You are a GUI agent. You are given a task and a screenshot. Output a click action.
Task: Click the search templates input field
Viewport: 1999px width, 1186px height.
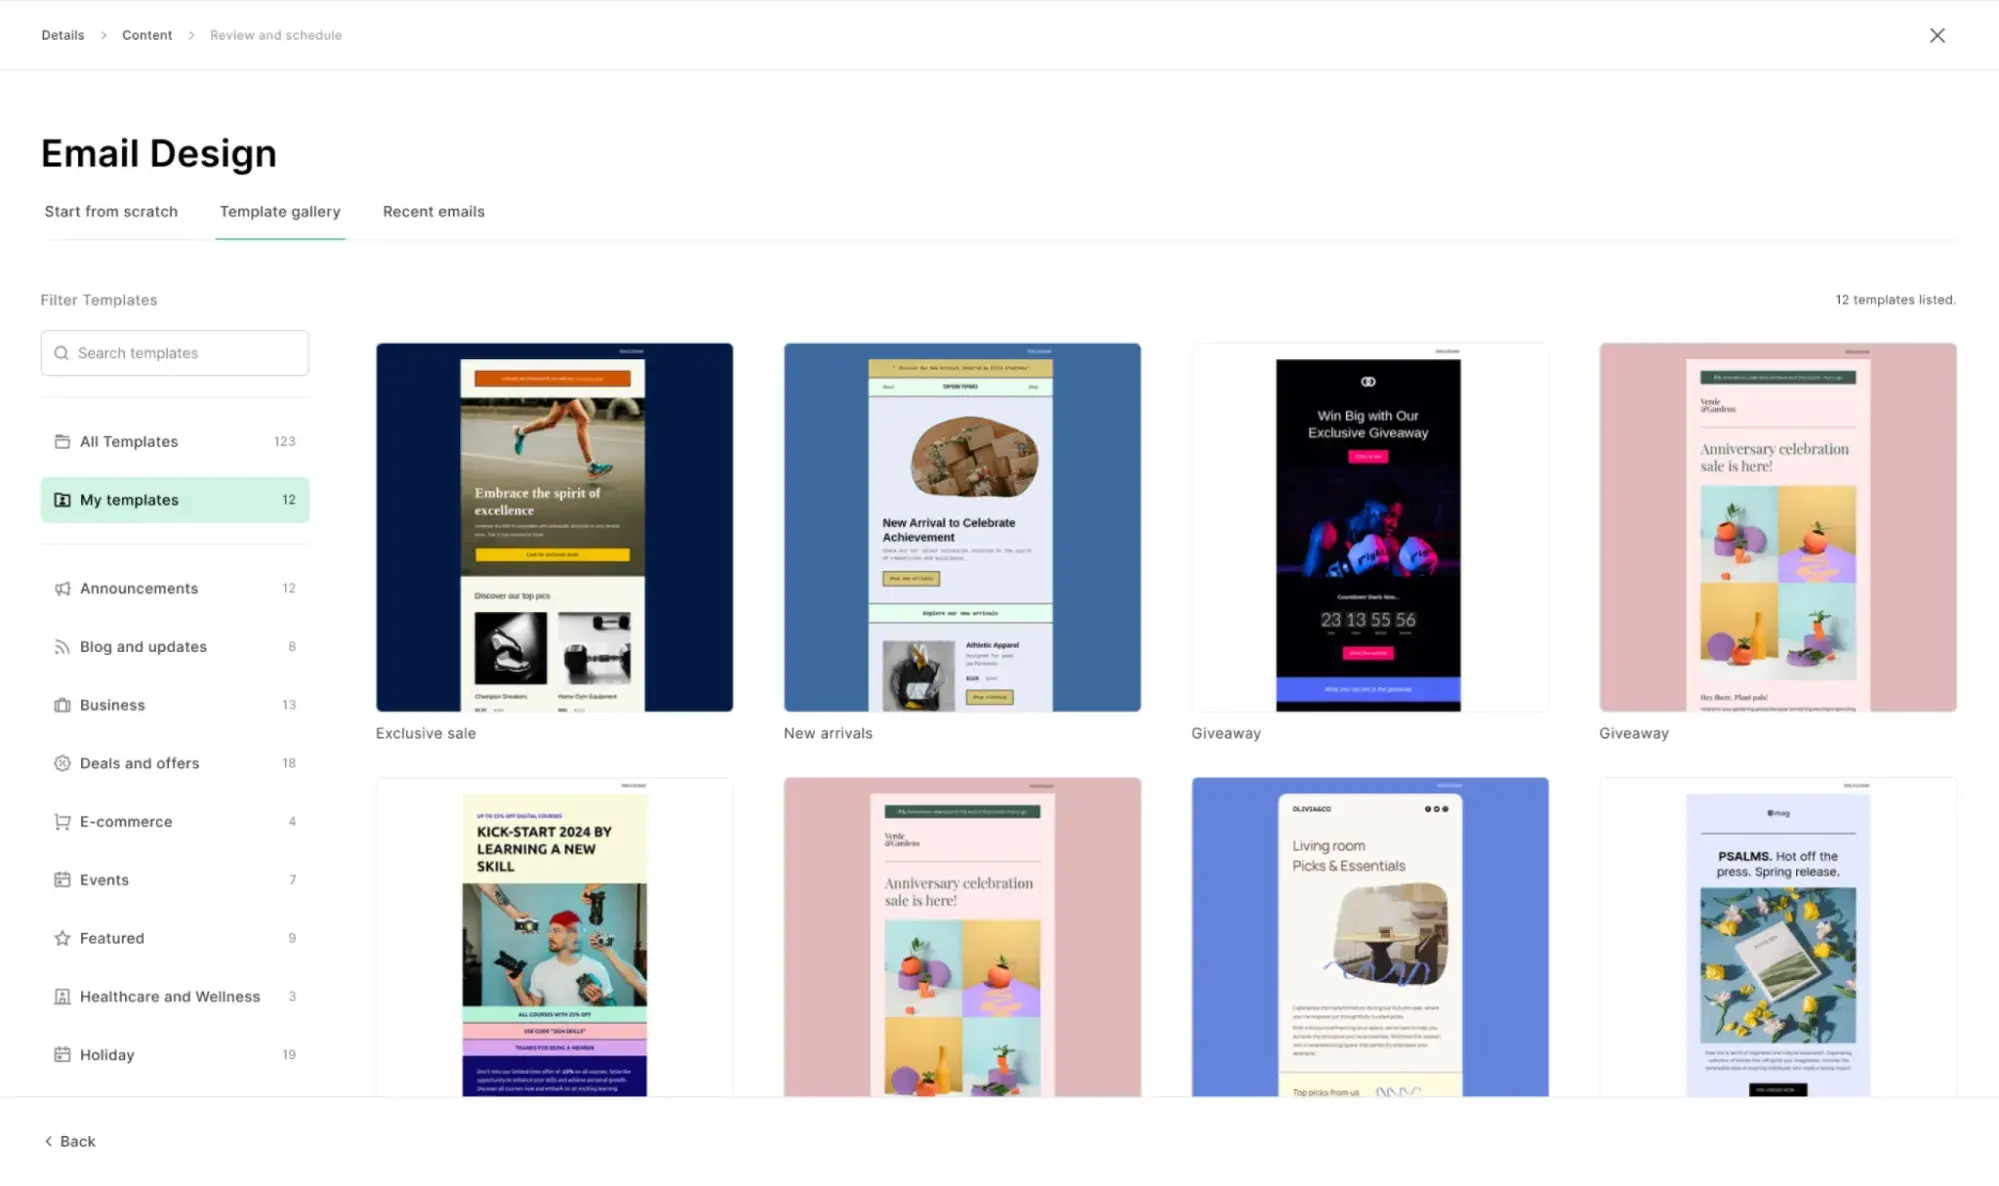click(174, 353)
